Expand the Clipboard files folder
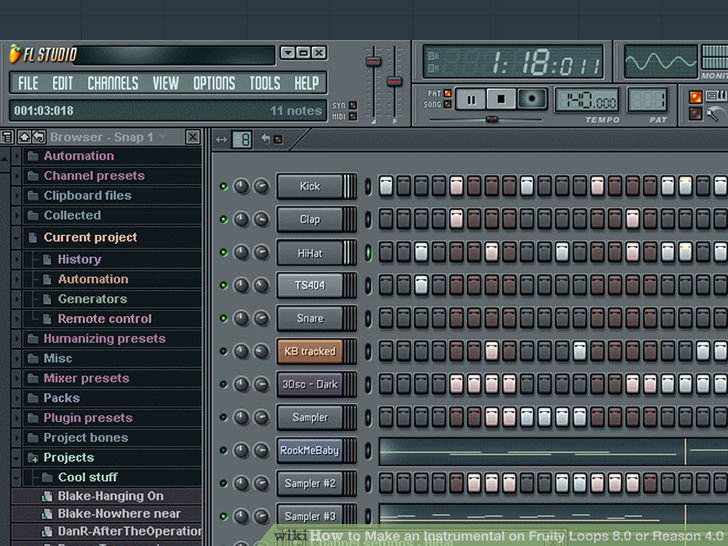The height and width of the screenshot is (546, 728). [x=16, y=195]
